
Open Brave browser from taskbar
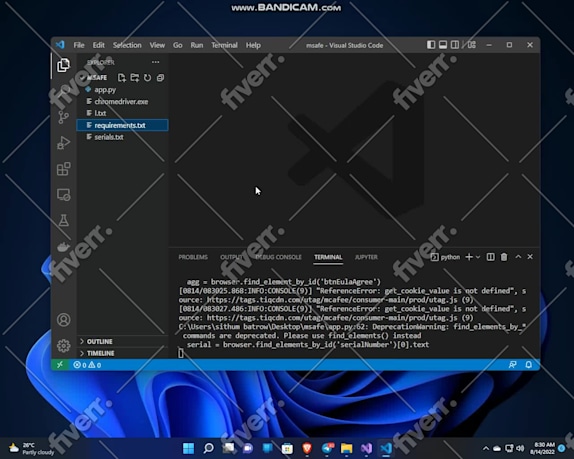coord(307,448)
